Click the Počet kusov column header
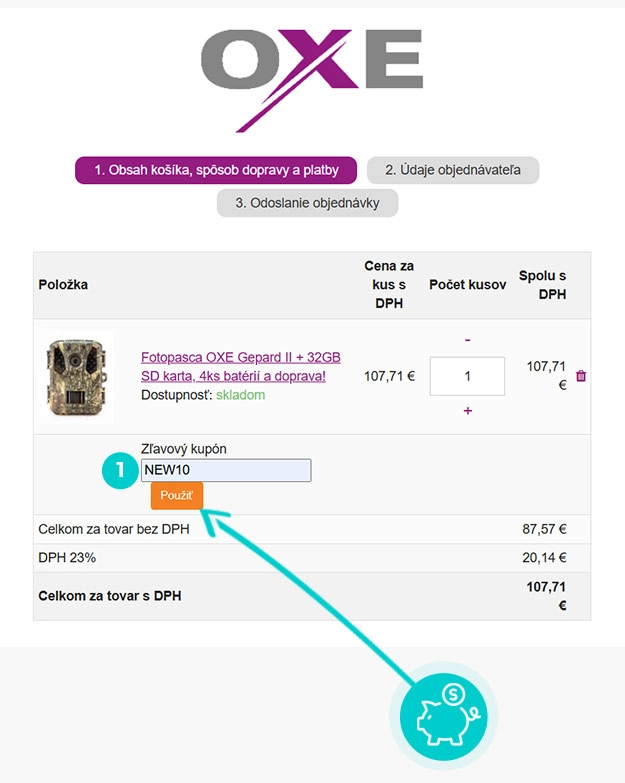625x783 pixels. point(468,285)
